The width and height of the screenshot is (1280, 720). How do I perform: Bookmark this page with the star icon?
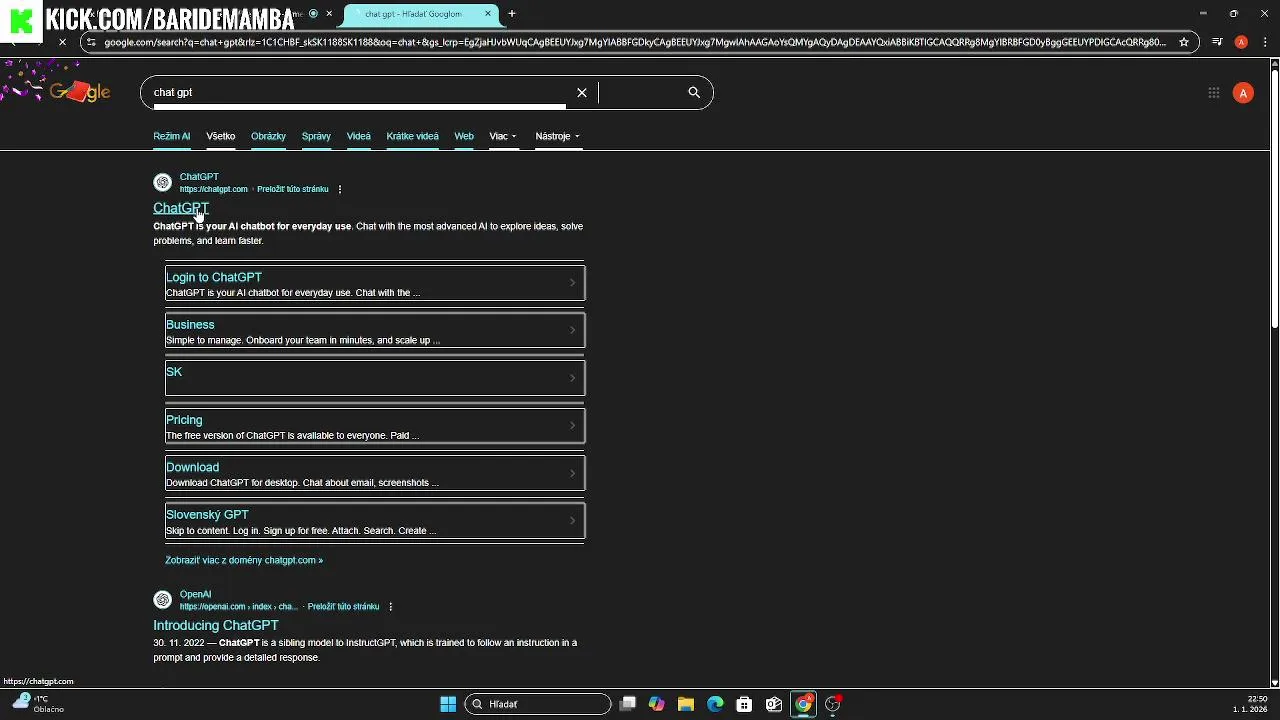point(1184,42)
